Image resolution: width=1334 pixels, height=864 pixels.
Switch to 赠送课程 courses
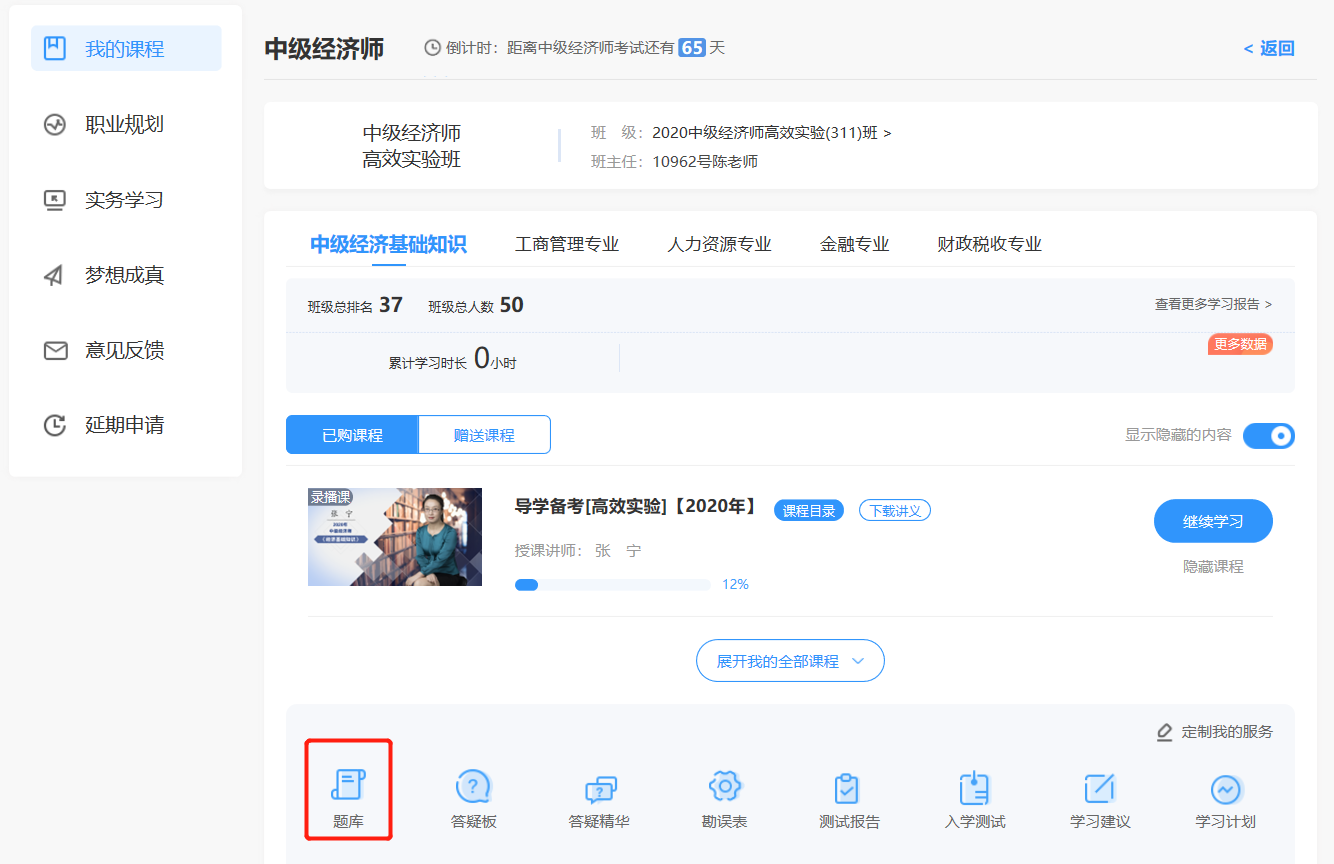(x=484, y=434)
